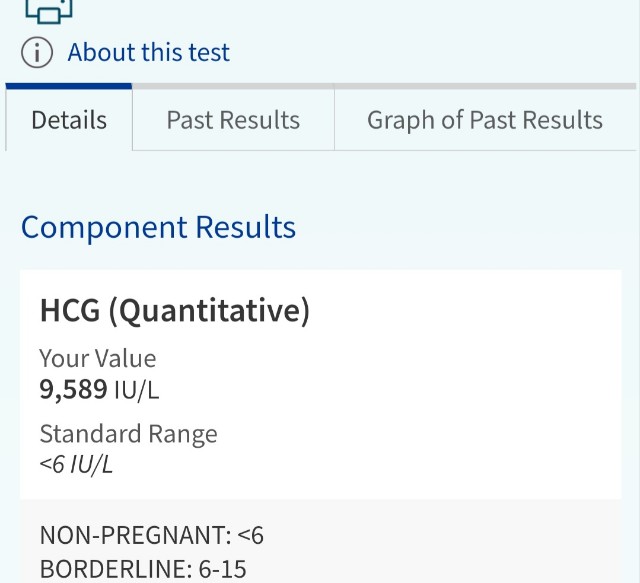This screenshot has height=583, width=640.
Task: Click the gray bar above Past Results
Action: click(x=233, y=86)
